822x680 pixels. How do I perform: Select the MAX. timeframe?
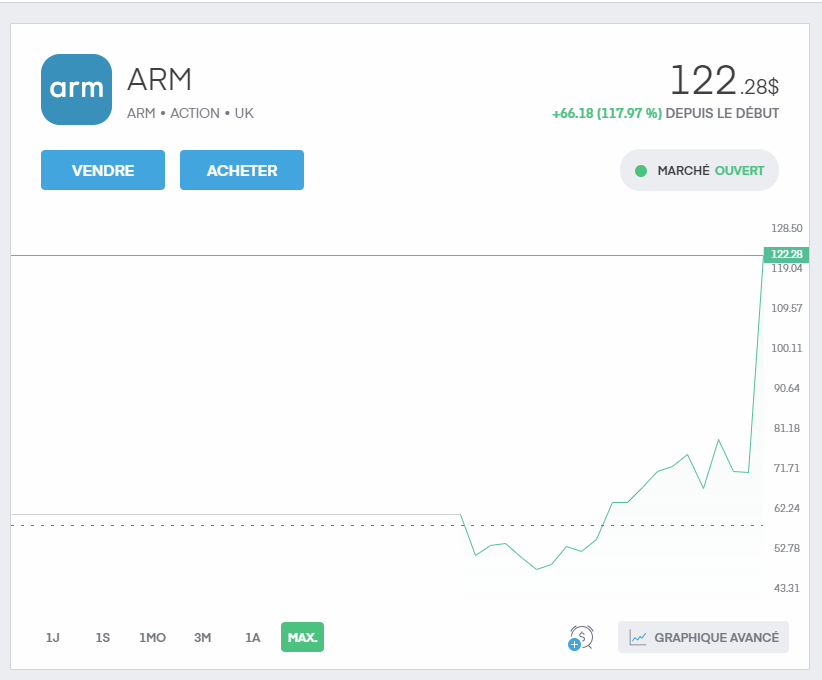(301, 637)
